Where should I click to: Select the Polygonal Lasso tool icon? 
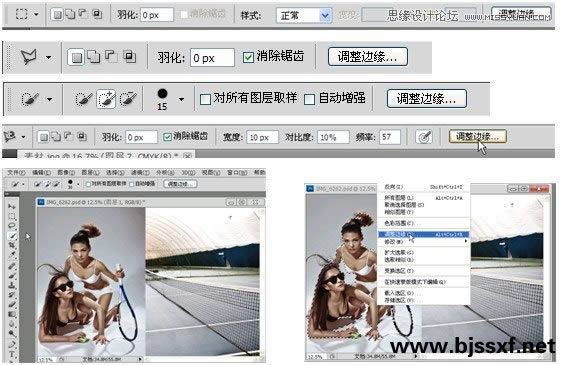point(29,57)
